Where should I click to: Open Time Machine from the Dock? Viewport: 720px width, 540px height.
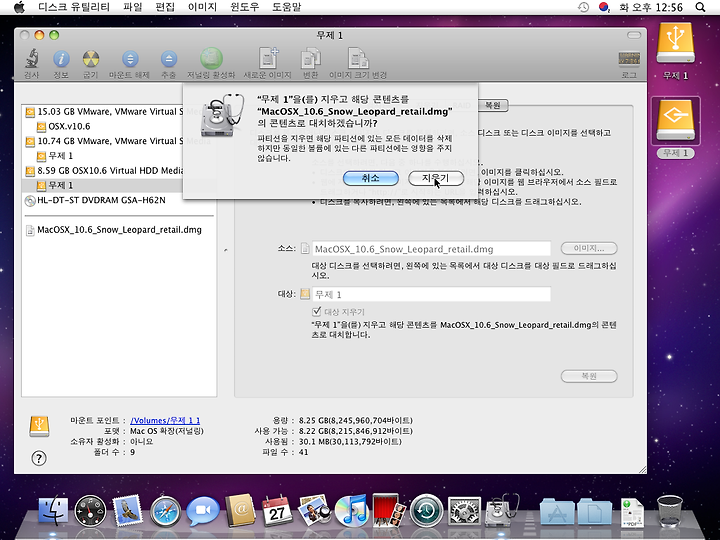427,511
